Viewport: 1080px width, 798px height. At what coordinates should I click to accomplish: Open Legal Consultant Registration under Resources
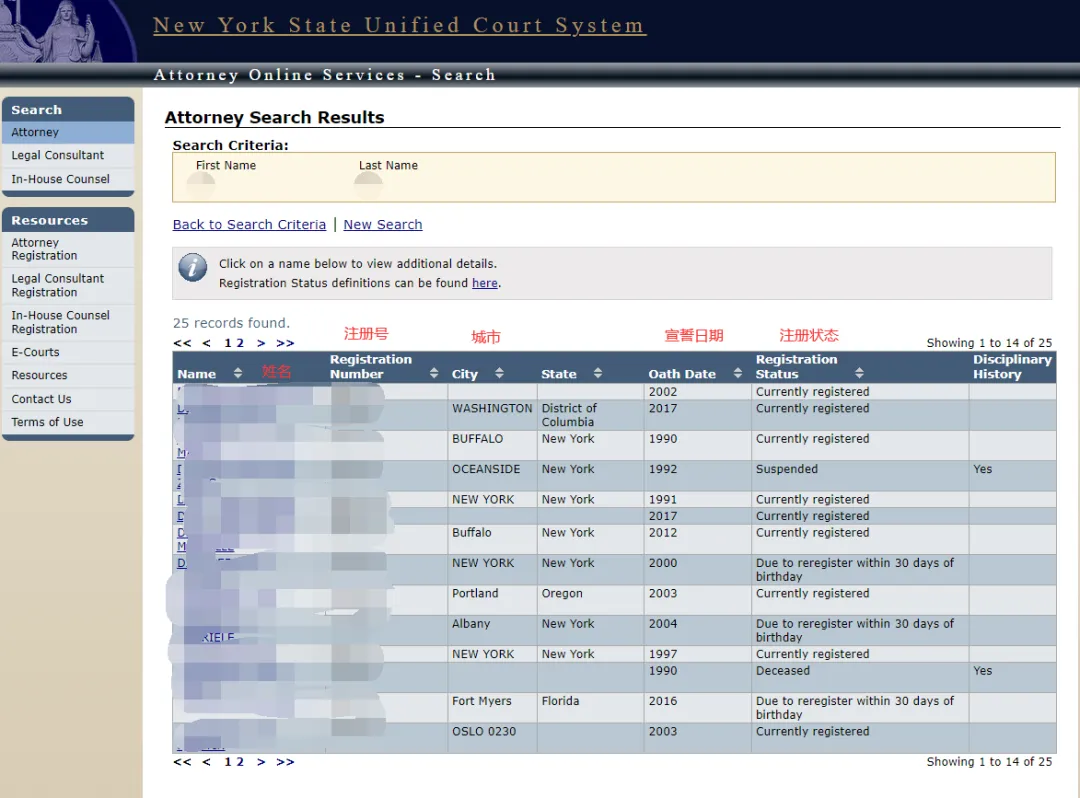coord(68,286)
